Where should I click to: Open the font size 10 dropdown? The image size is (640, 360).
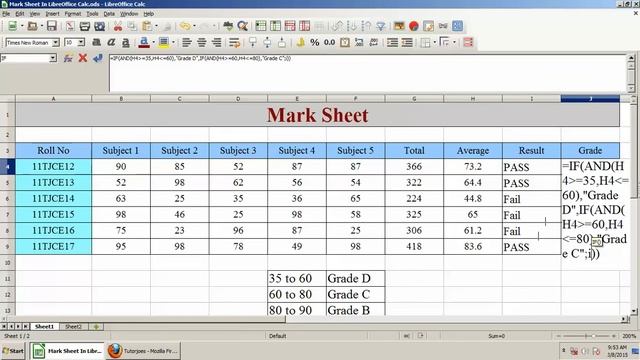[x=81, y=42]
